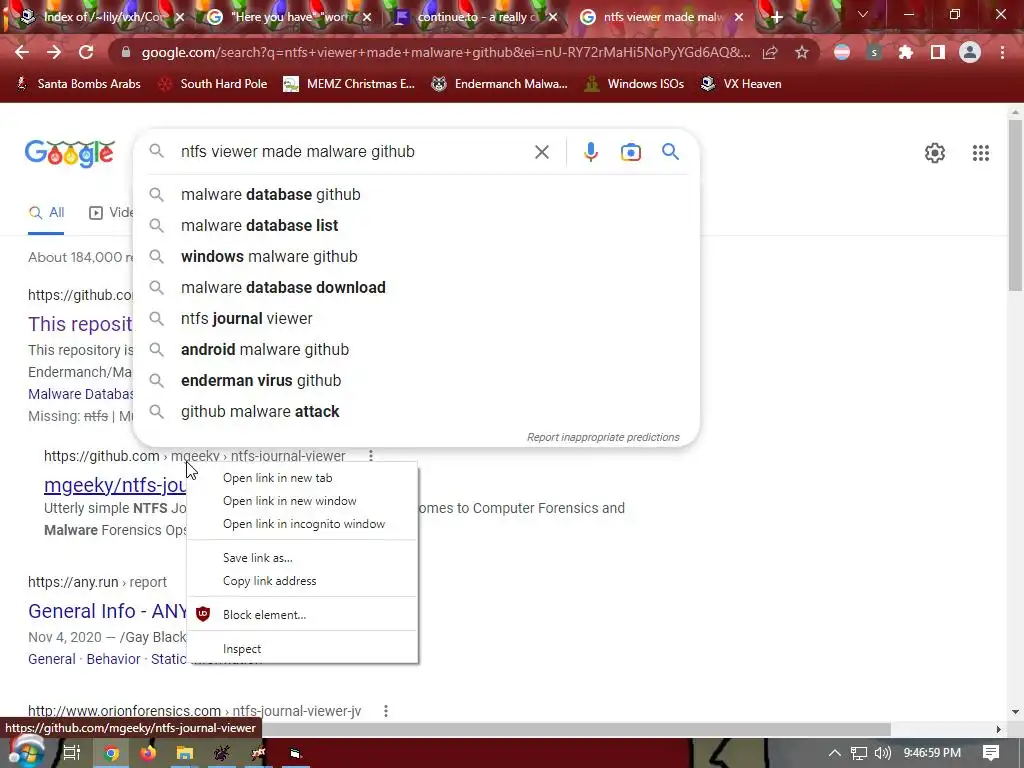Choose Block element from context menu
This screenshot has width=1024, height=768.
tap(302, 615)
